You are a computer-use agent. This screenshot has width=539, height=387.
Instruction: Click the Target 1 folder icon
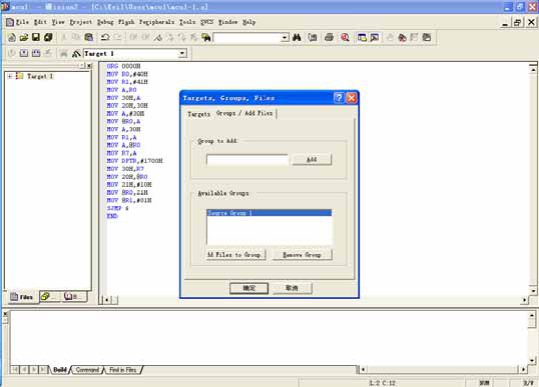point(20,76)
